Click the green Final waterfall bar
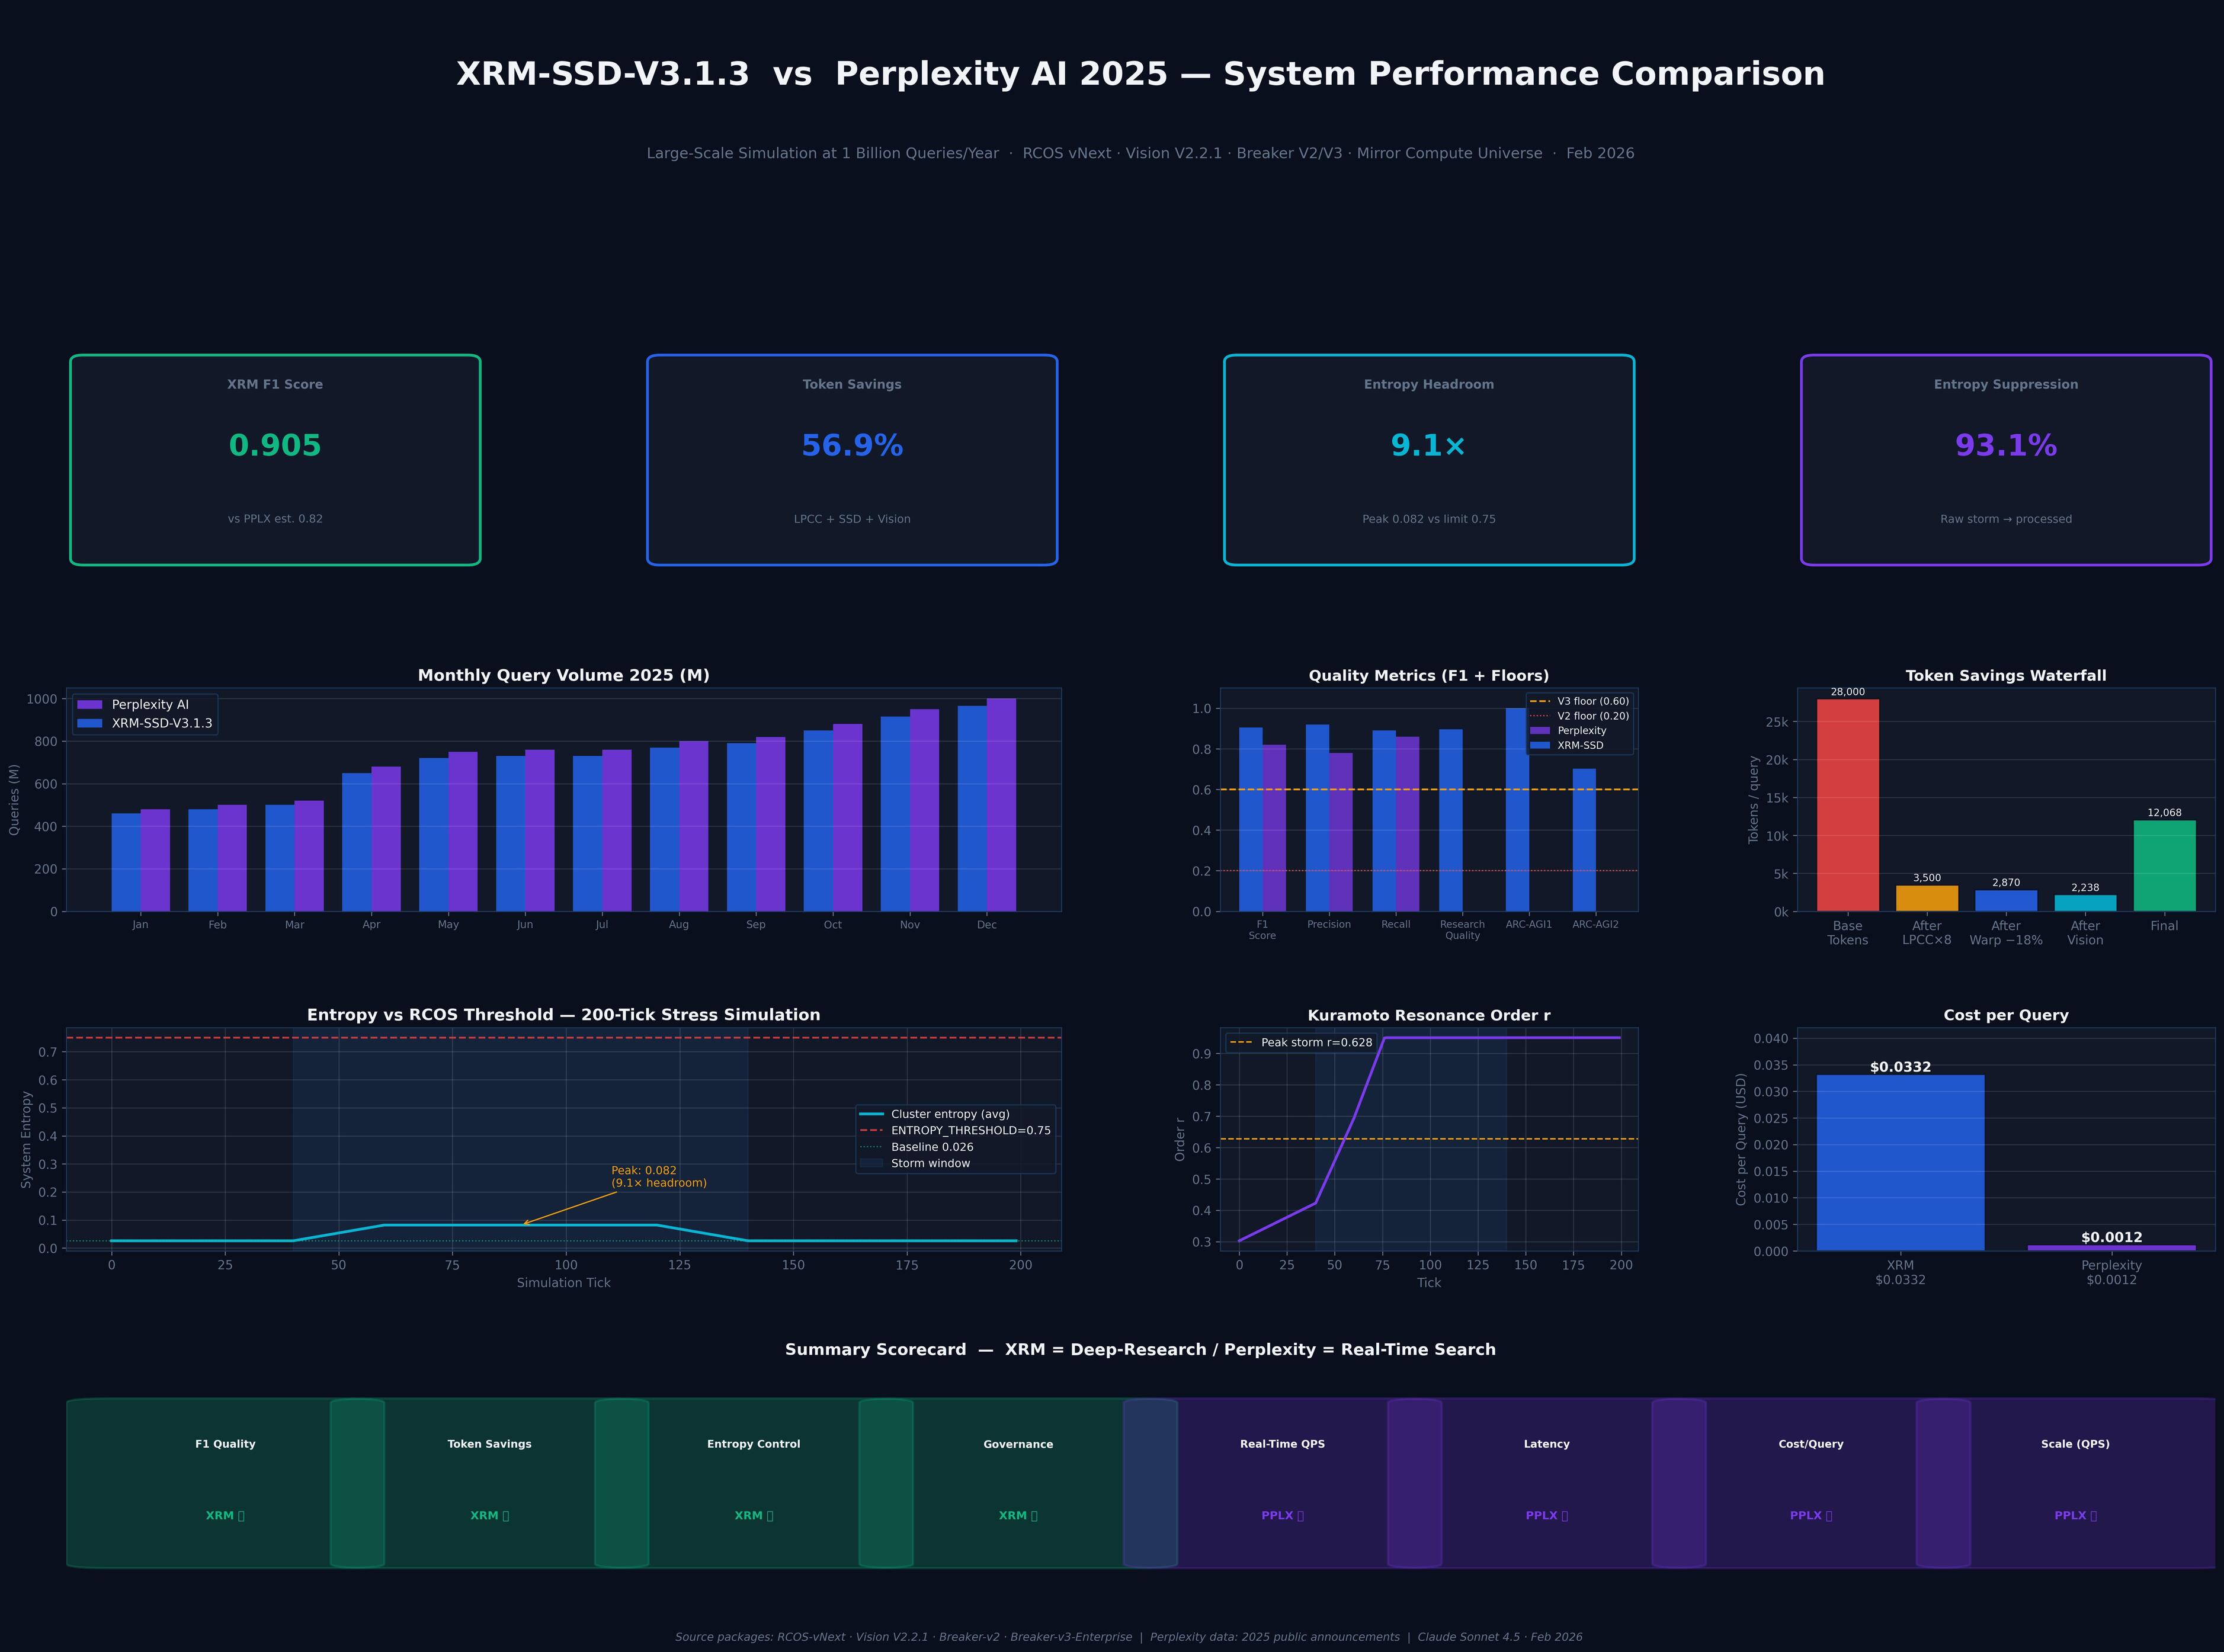This screenshot has width=2224, height=1652. click(x=2164, y=866)
